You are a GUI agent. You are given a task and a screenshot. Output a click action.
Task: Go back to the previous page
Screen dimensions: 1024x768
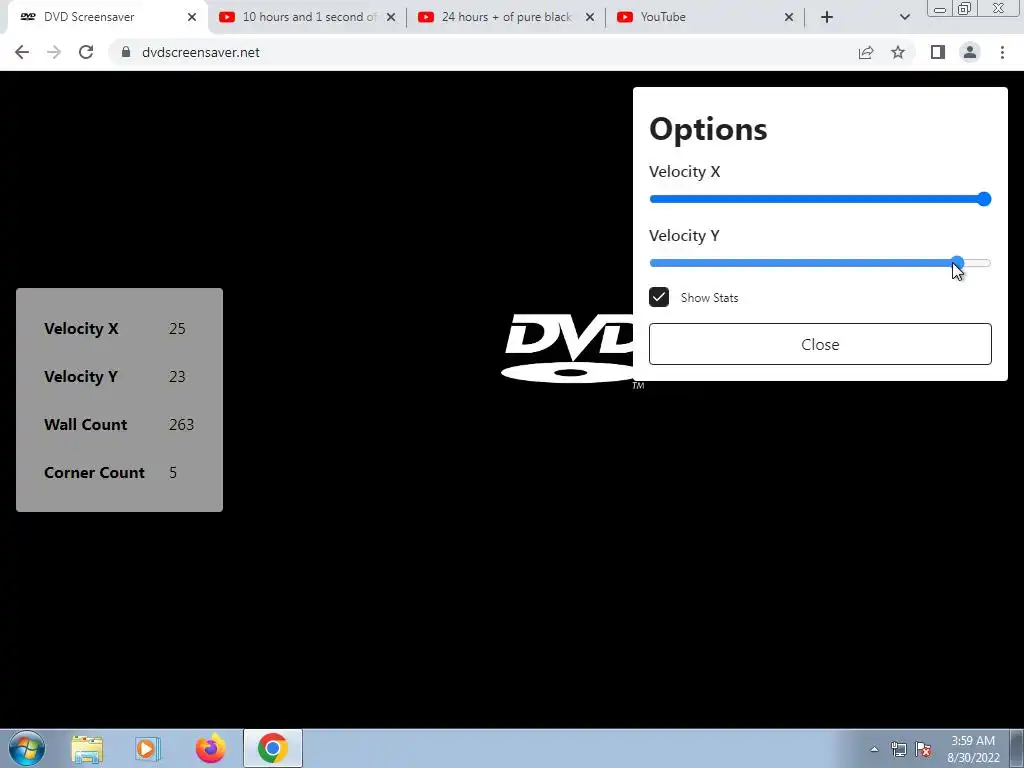[x=22, y=52]
